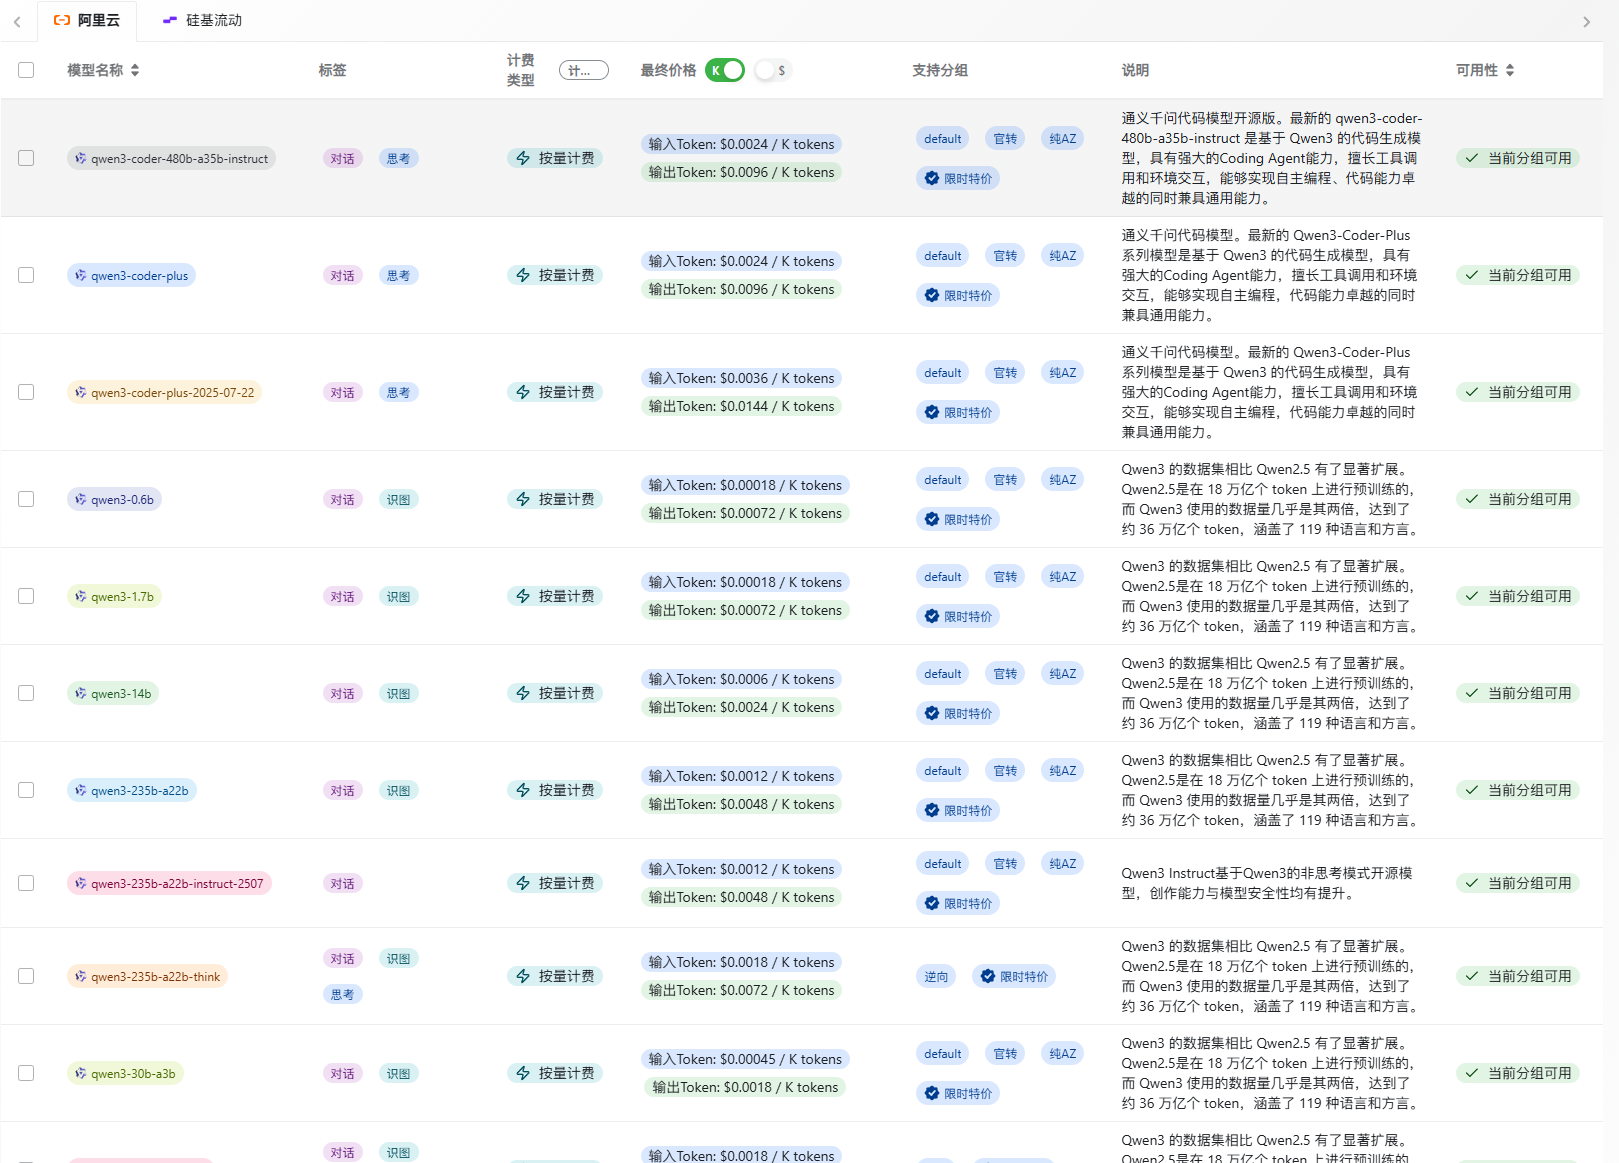
Task: Click verified badge icon in qwen3-1.7b 限时特价
Action: (932, 616)
